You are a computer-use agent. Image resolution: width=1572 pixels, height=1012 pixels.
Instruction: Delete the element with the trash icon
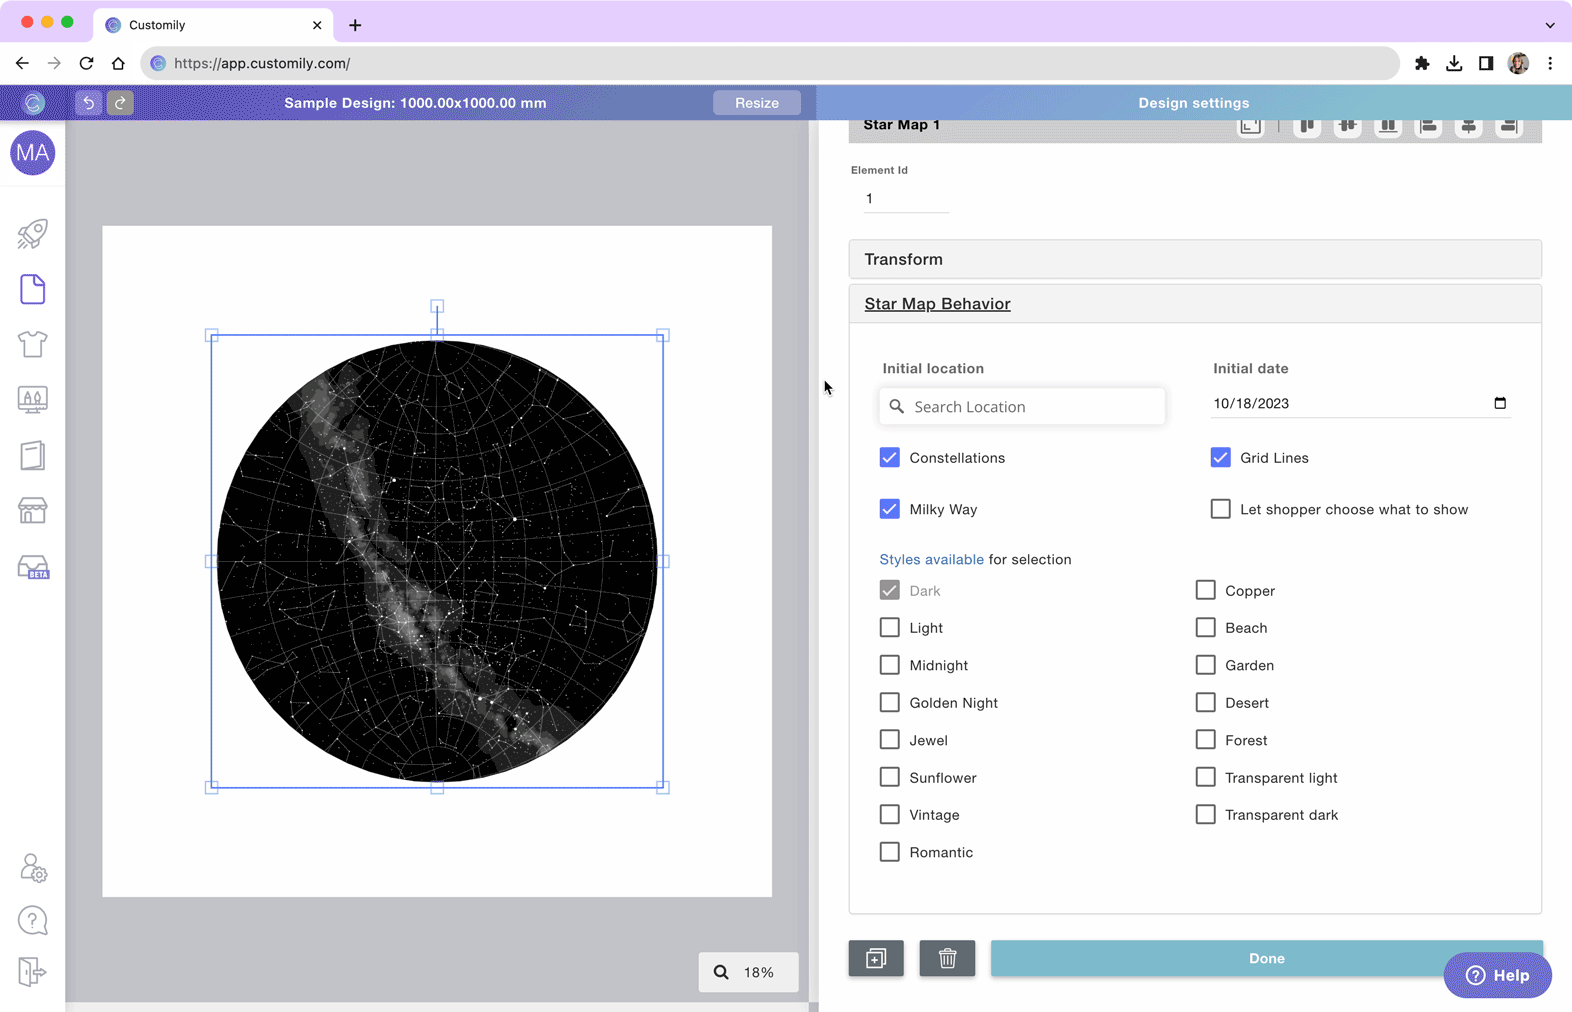[x=946, y=958]
